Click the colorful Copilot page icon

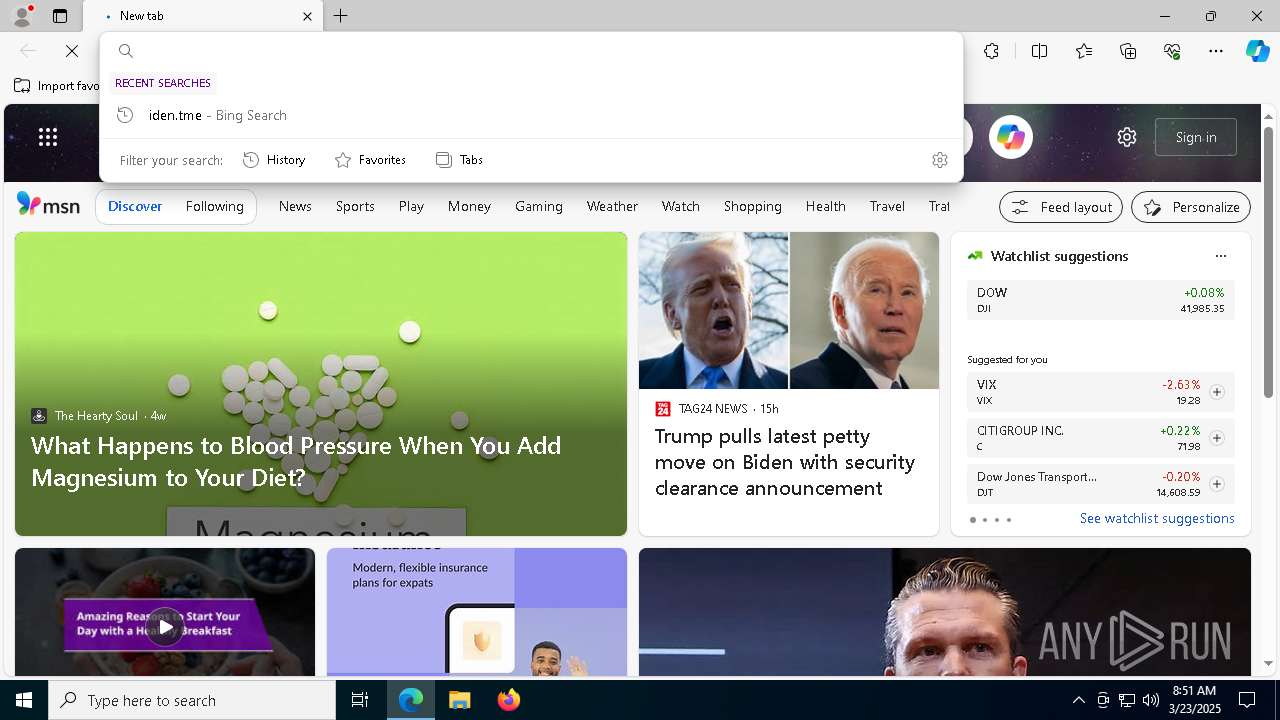1011,137
